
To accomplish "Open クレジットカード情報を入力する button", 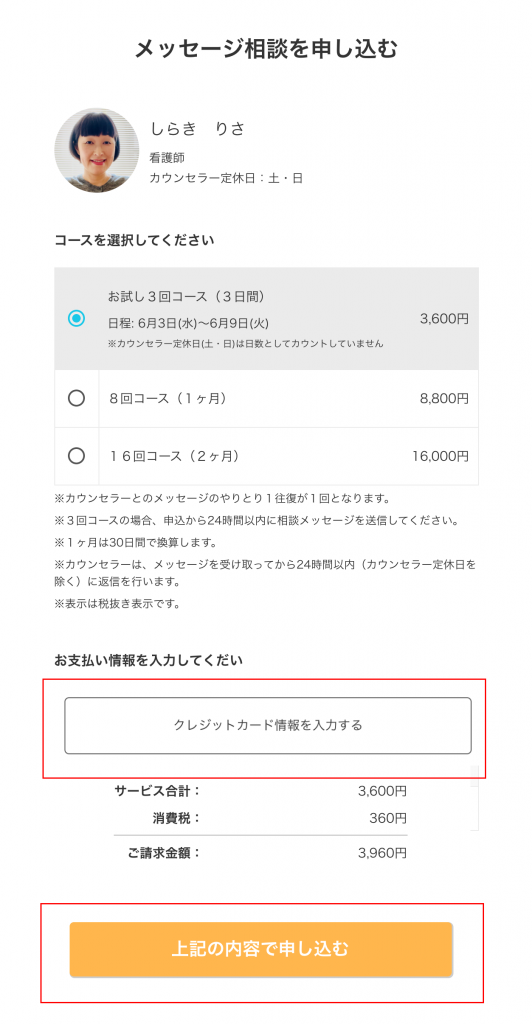I will pos(268,726).
